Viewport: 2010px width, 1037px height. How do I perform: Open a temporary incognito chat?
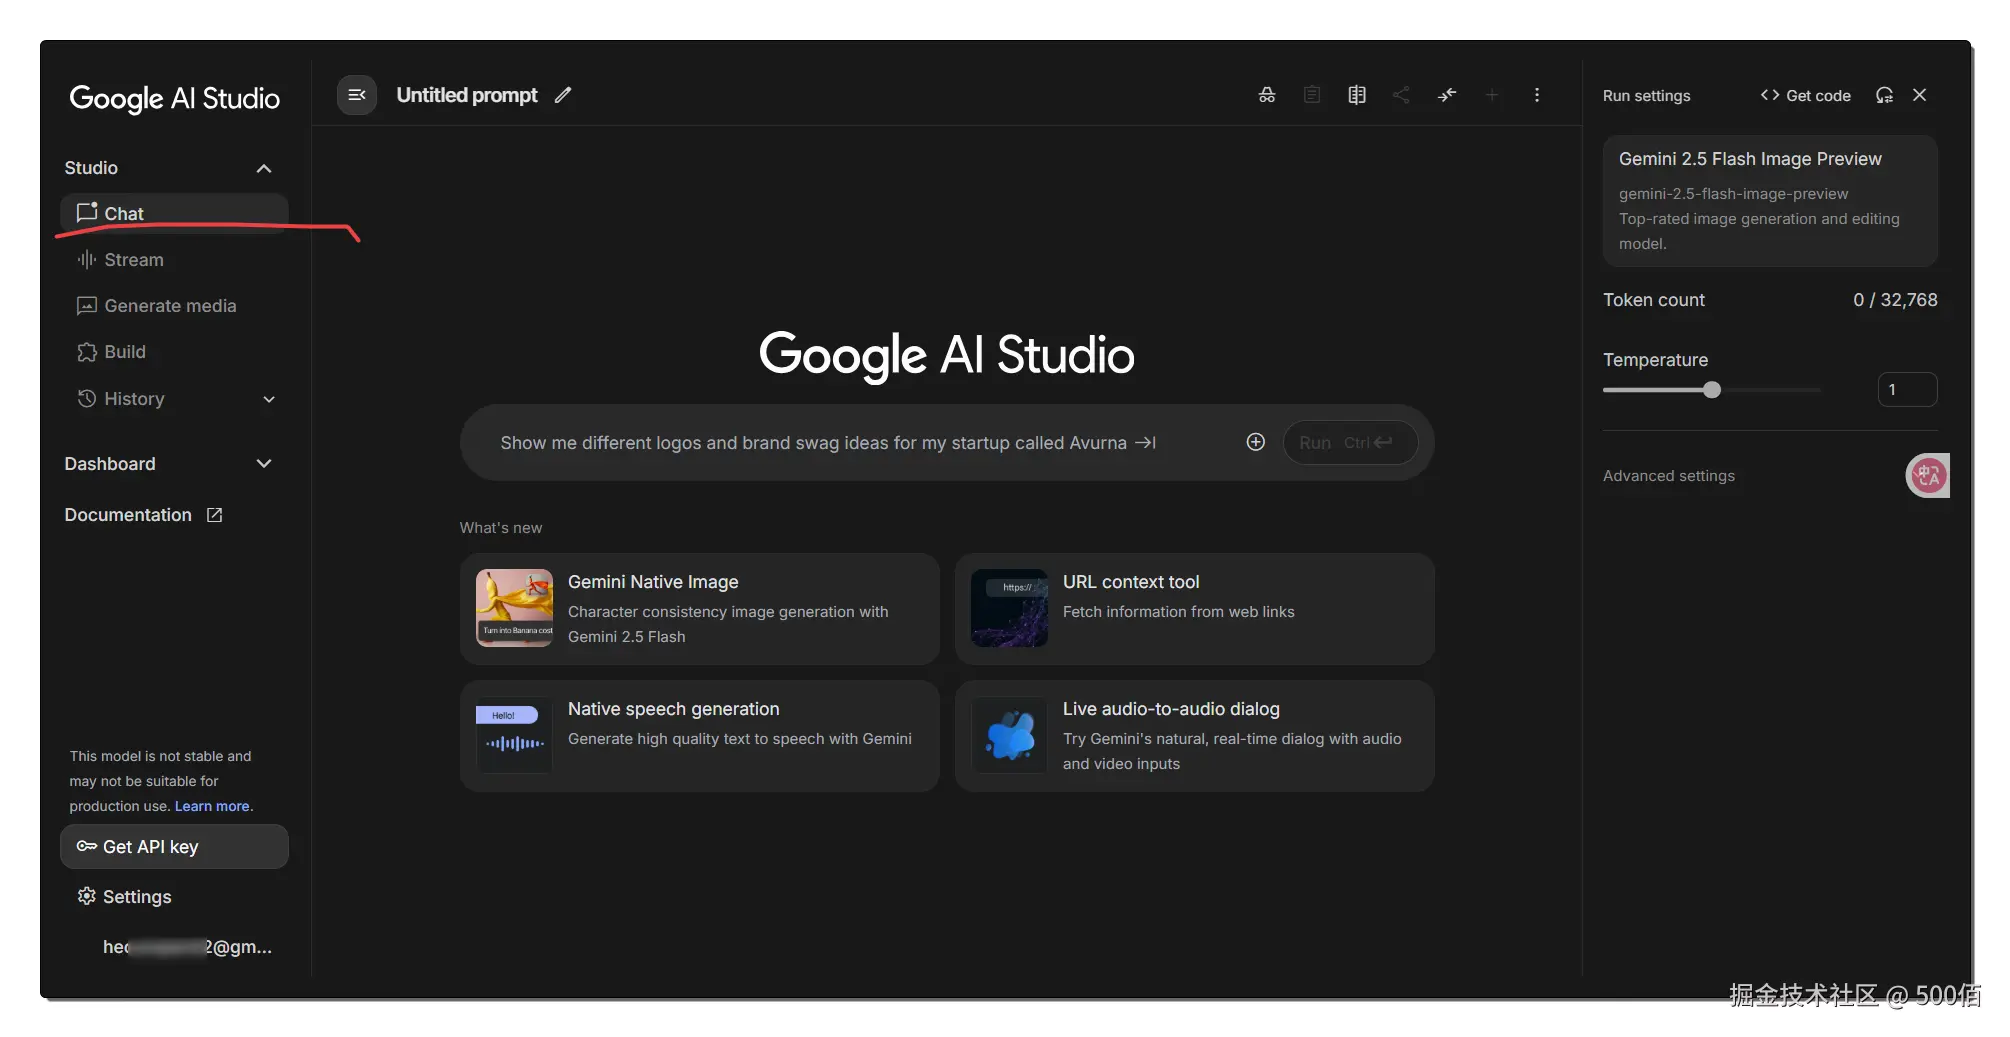click(x=1267, y=95)
